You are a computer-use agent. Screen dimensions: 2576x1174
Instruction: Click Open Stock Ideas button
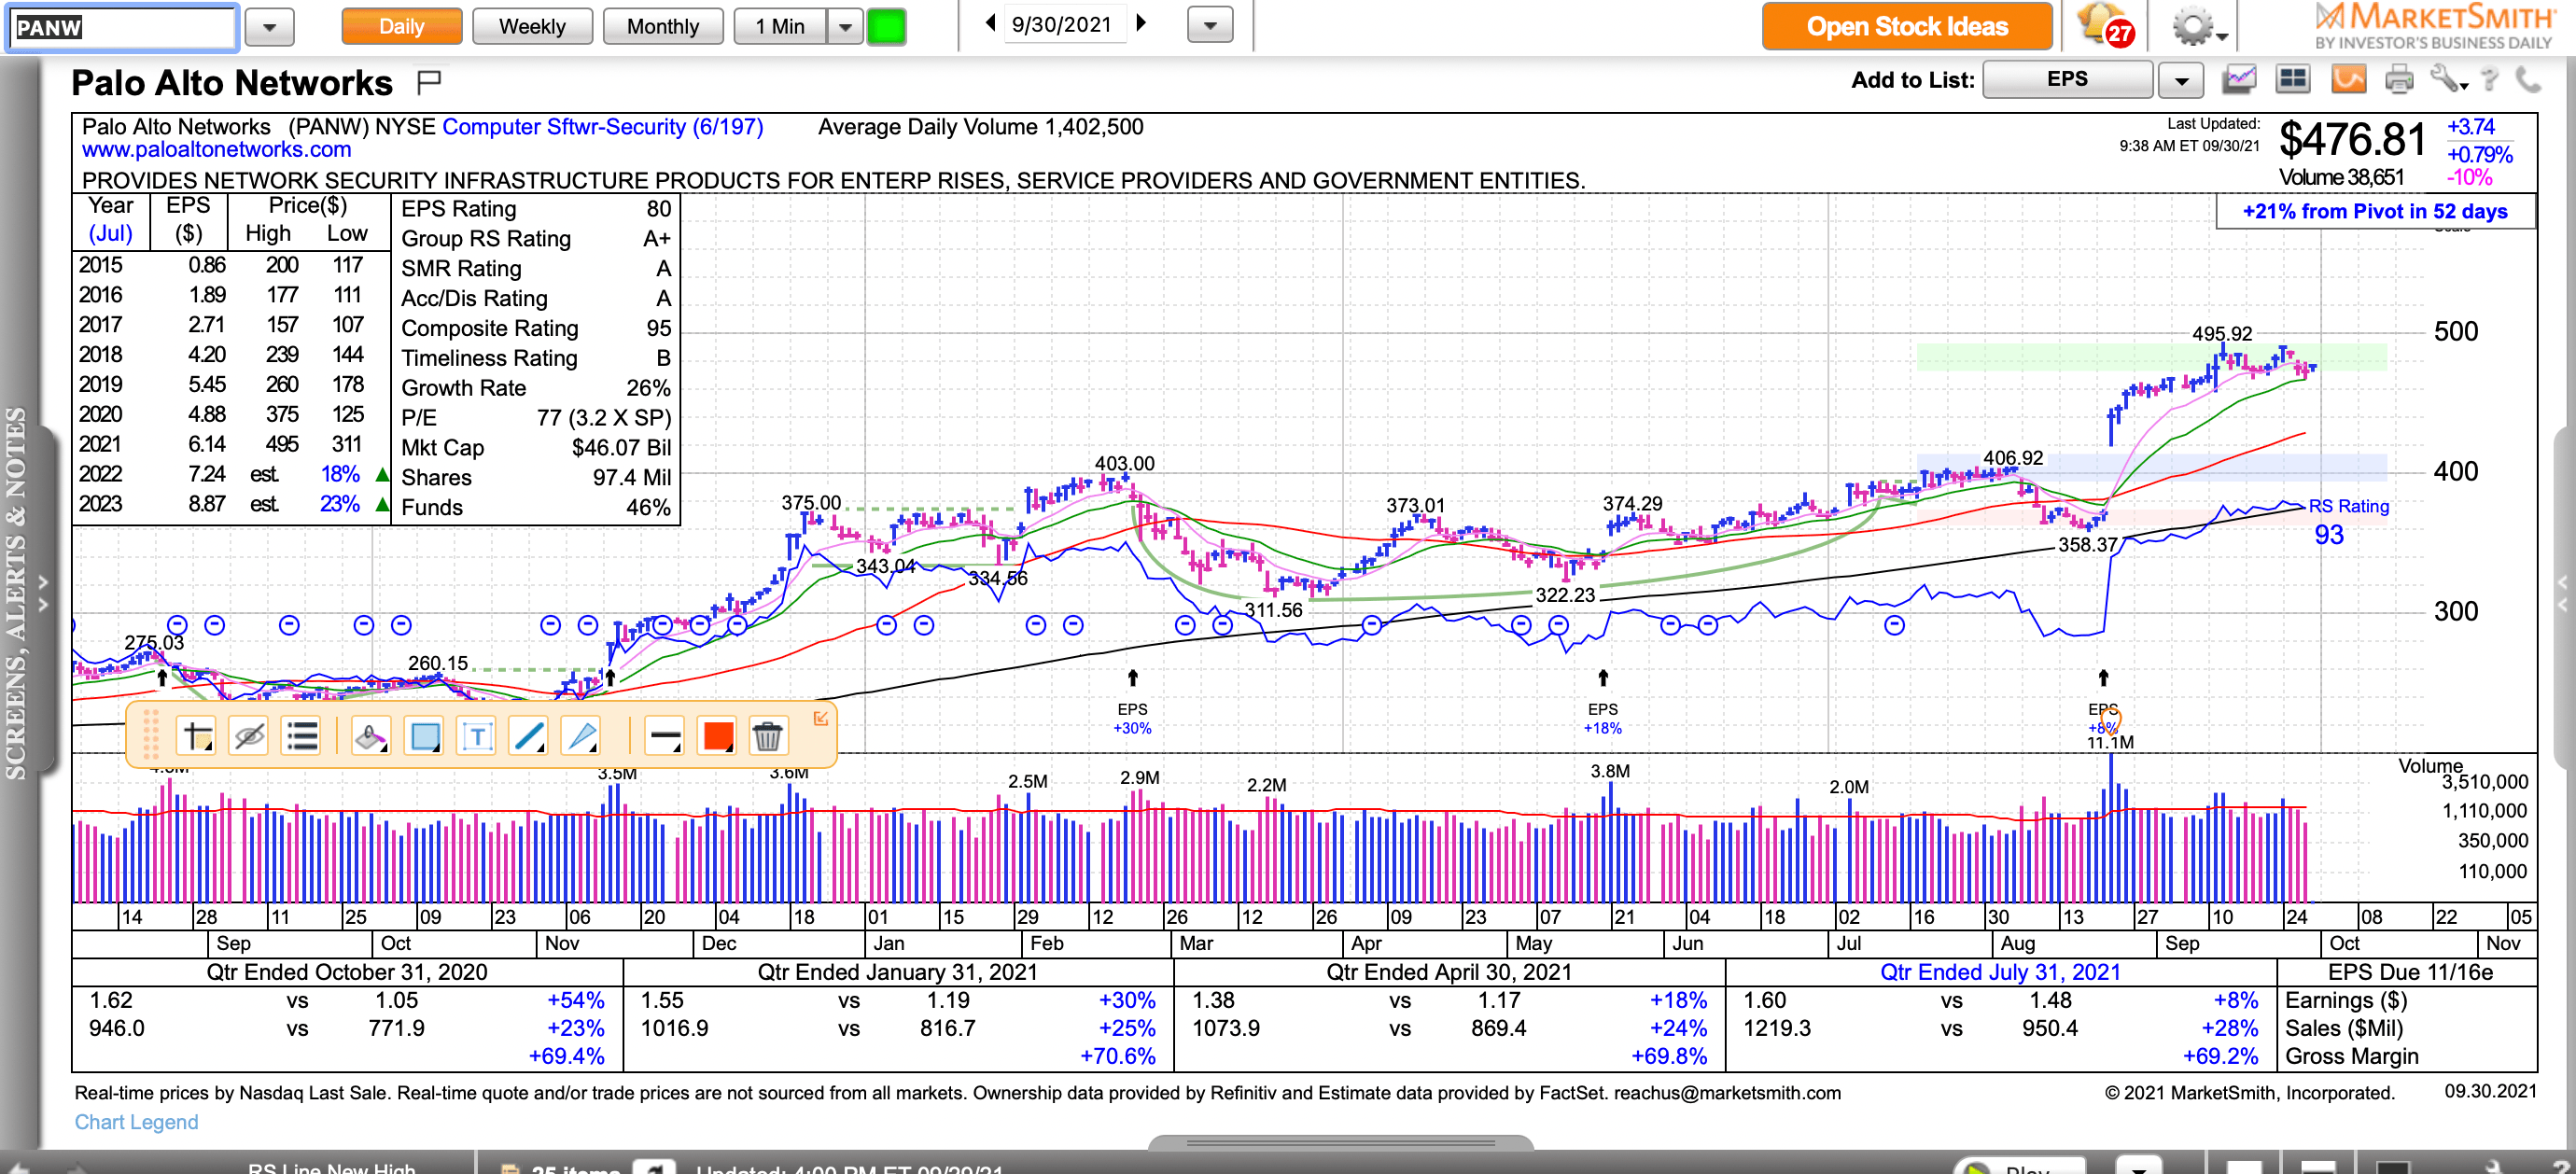click(1906, 26)
